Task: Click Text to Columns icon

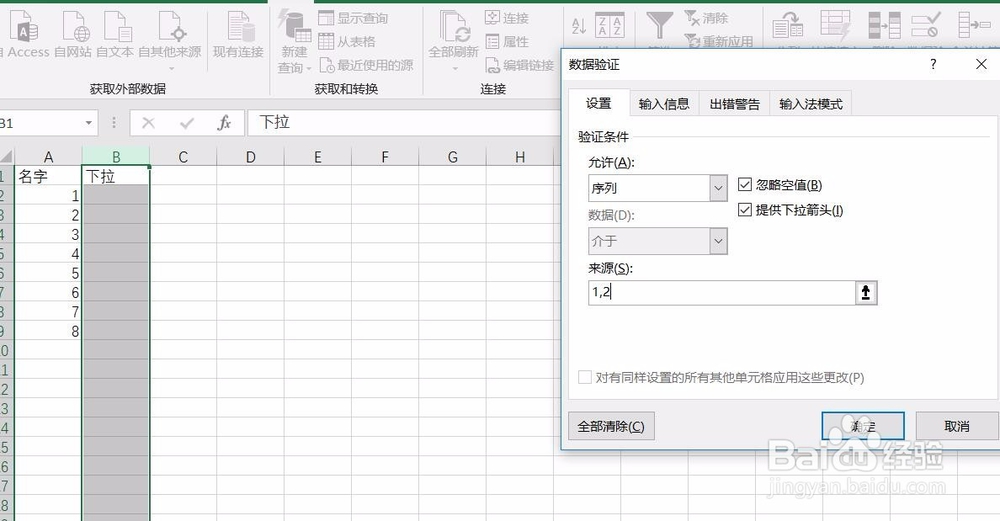Action: [788, 27]
